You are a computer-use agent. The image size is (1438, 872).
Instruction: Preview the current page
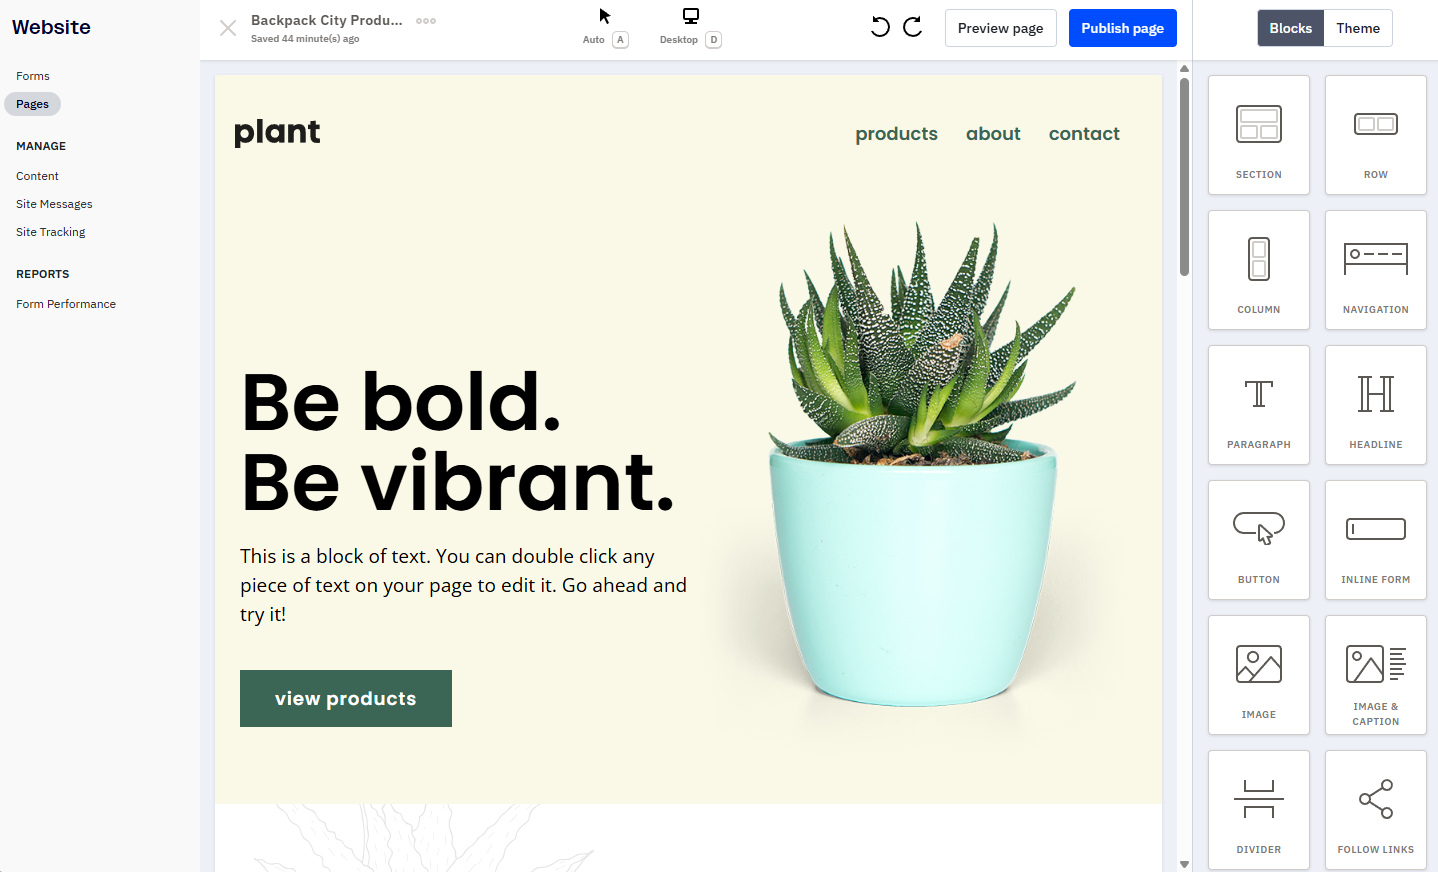click(1000, 27)
